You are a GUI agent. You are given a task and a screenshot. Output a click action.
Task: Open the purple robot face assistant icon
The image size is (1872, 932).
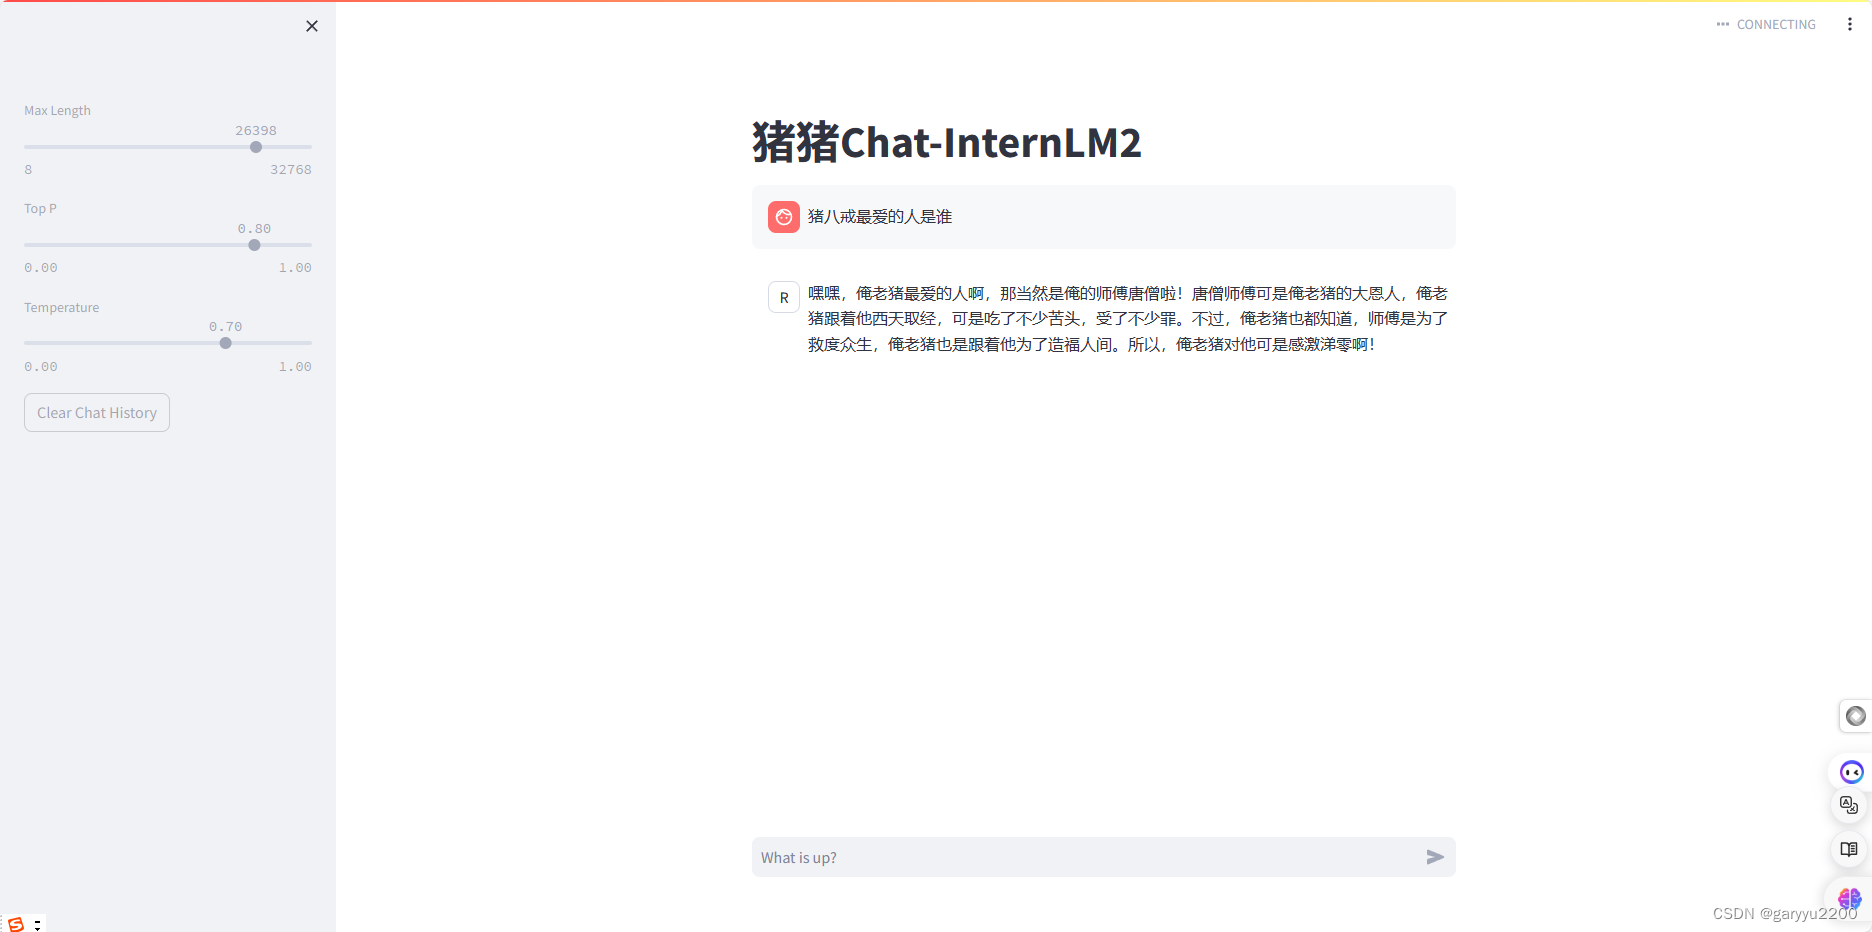1851,772
